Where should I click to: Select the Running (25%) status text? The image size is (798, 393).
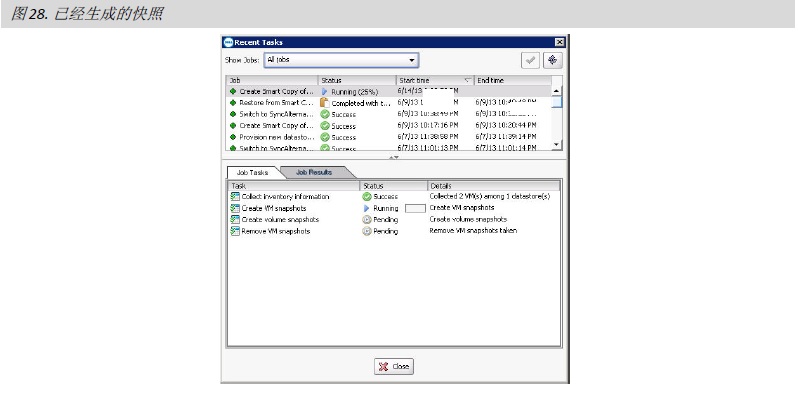click(x=355, y=92)
